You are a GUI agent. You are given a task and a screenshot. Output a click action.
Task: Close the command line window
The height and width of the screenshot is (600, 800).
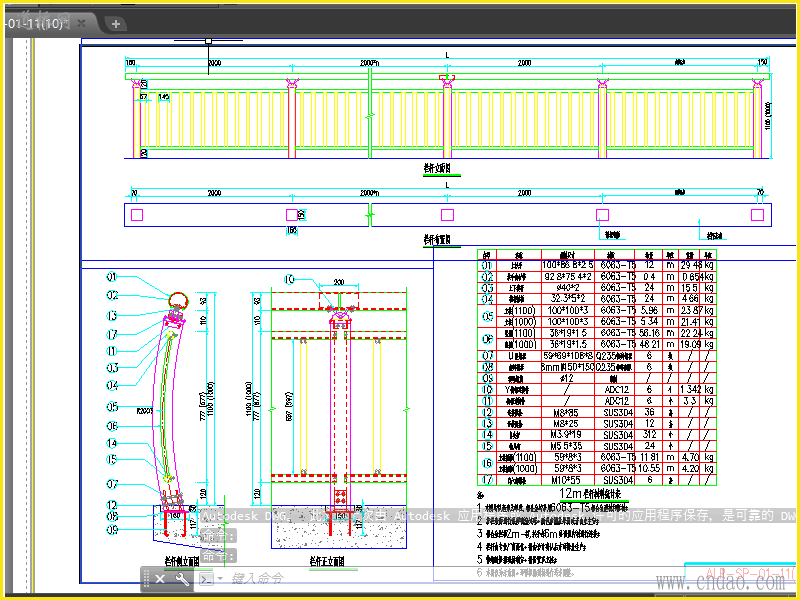pos(160,579)
